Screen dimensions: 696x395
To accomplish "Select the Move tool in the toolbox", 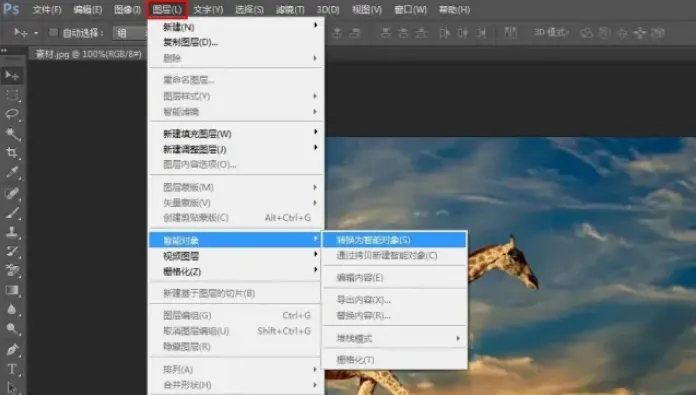I will tap(12, 75).
